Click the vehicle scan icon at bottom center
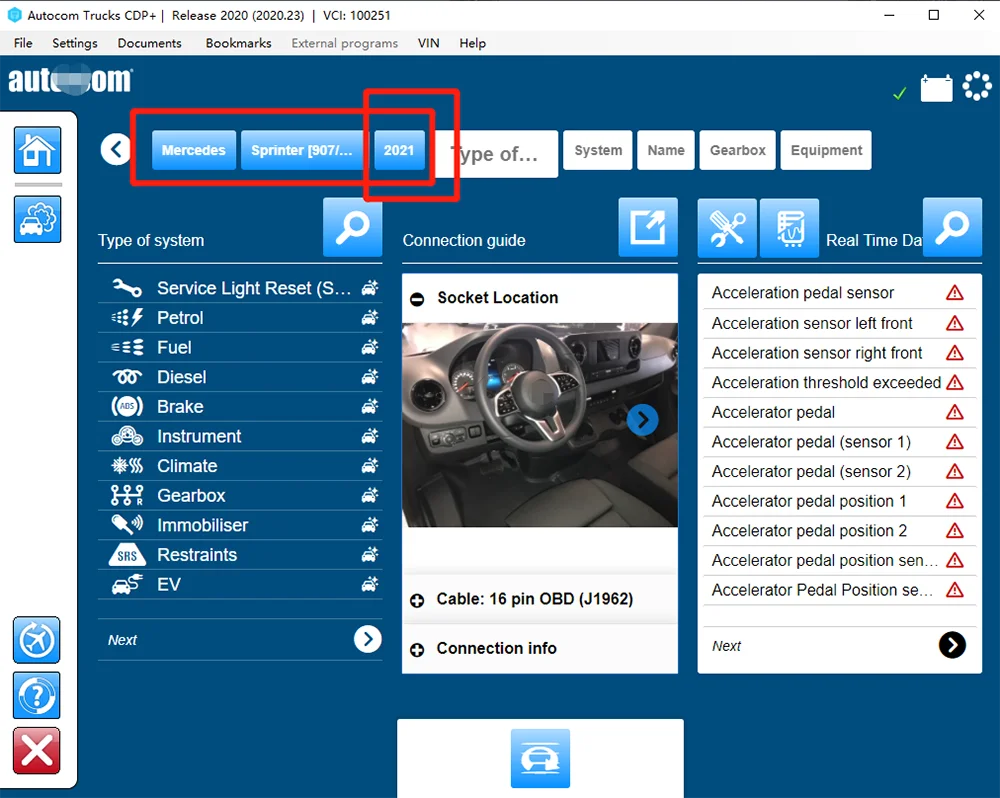 540,758
